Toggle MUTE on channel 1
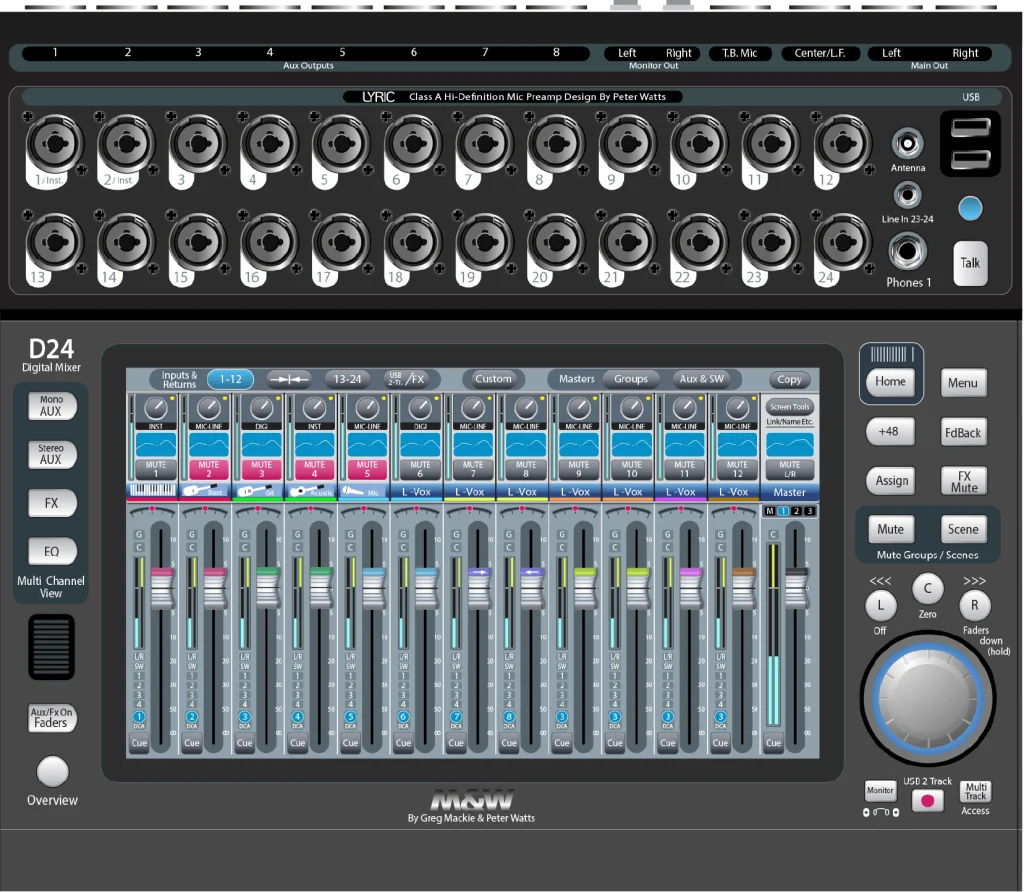 [x=155, y=469]
